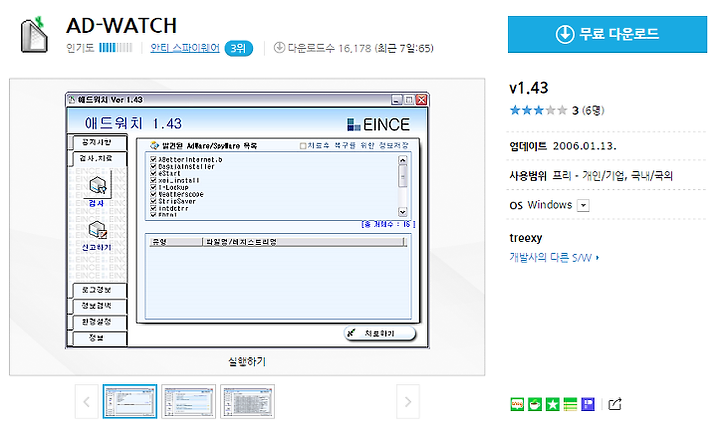Image resolution: width=720 pixels, height=438 pixels.
Task: Open the external share arrow icon
Action: pyautogui.click(x=615, y=404)
